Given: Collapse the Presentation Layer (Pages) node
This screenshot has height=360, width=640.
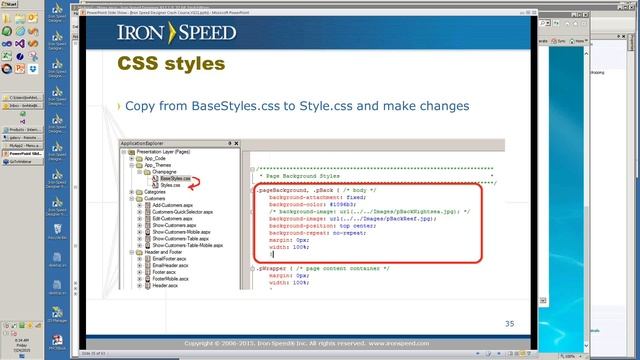Looking at the screenshot, I should (124, 152).
